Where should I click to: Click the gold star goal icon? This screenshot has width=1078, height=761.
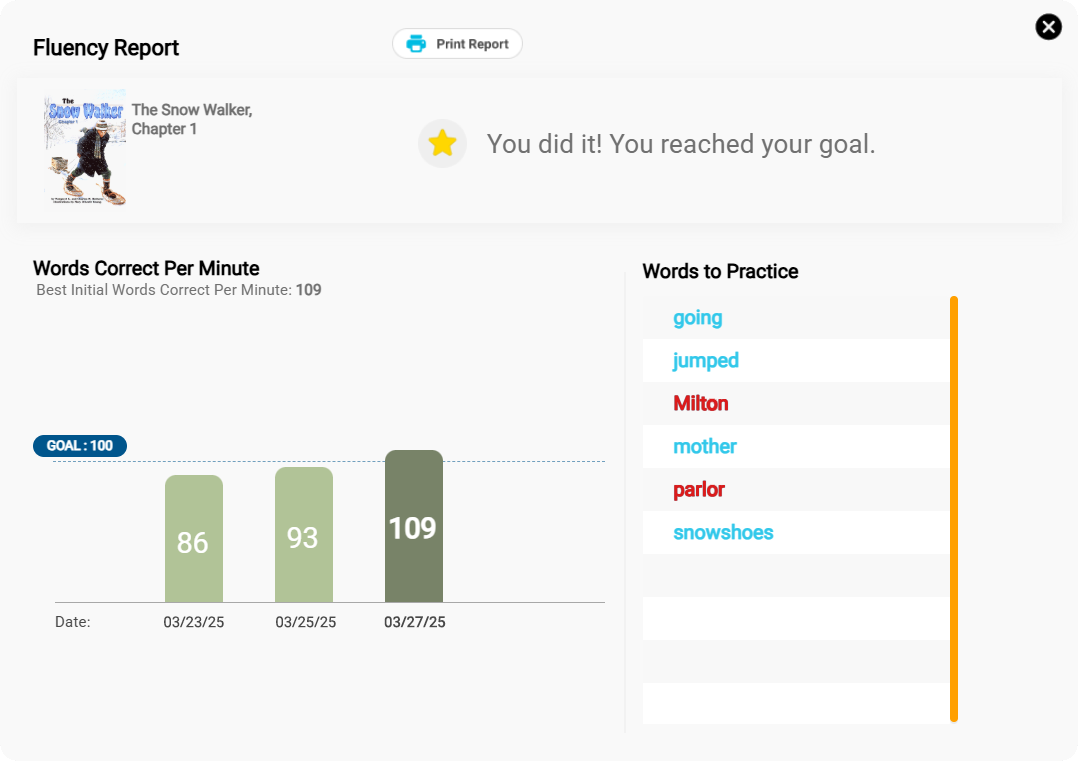click(442, 144)
